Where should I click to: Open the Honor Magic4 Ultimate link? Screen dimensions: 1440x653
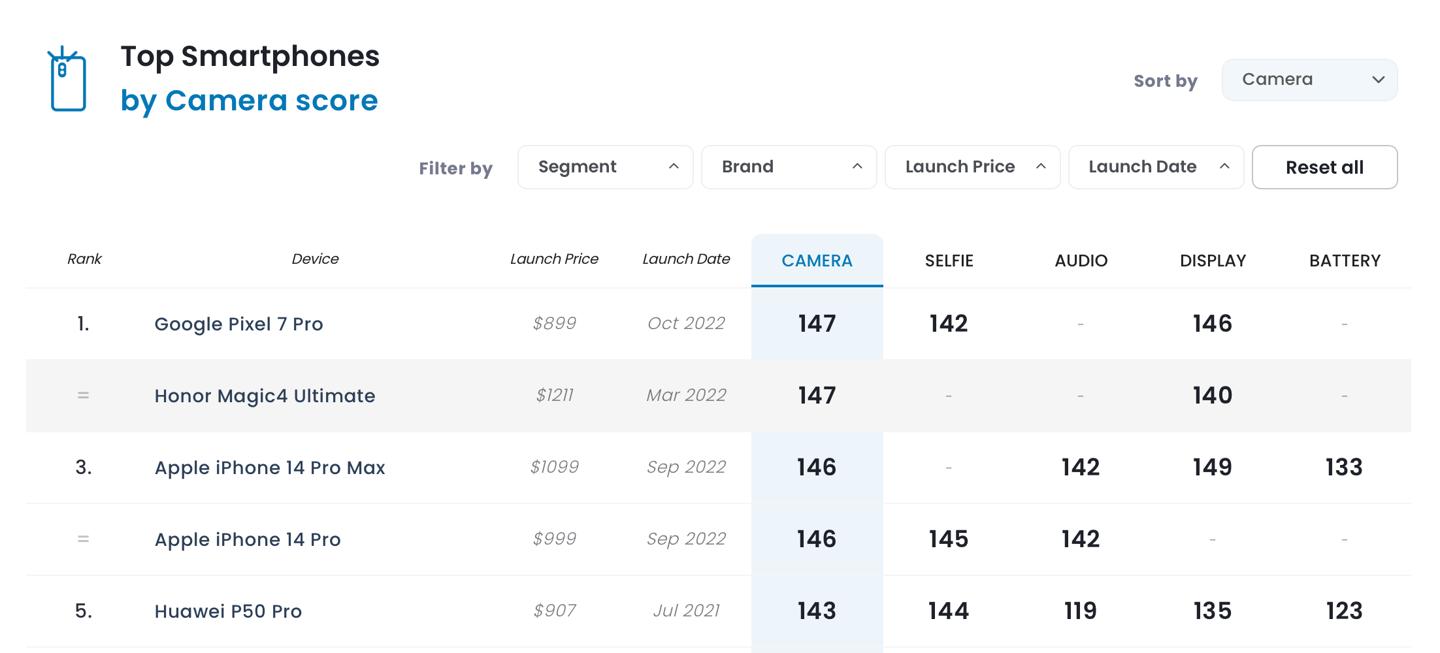click(264, 396)
